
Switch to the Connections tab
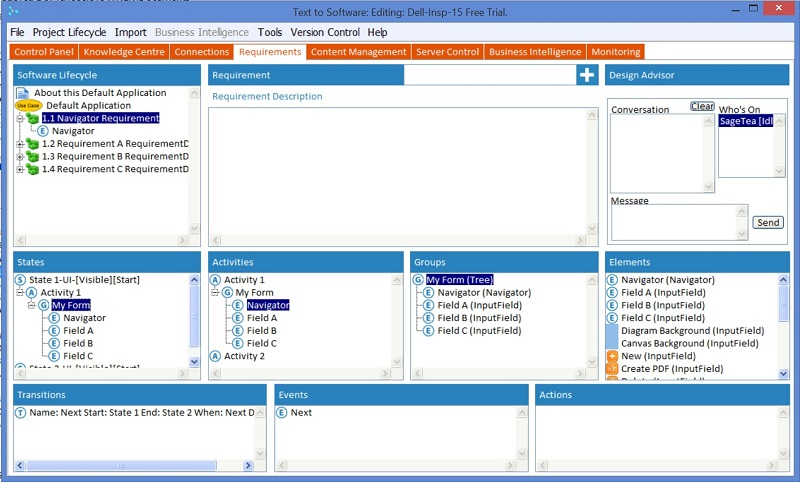(x=202, y=52)
